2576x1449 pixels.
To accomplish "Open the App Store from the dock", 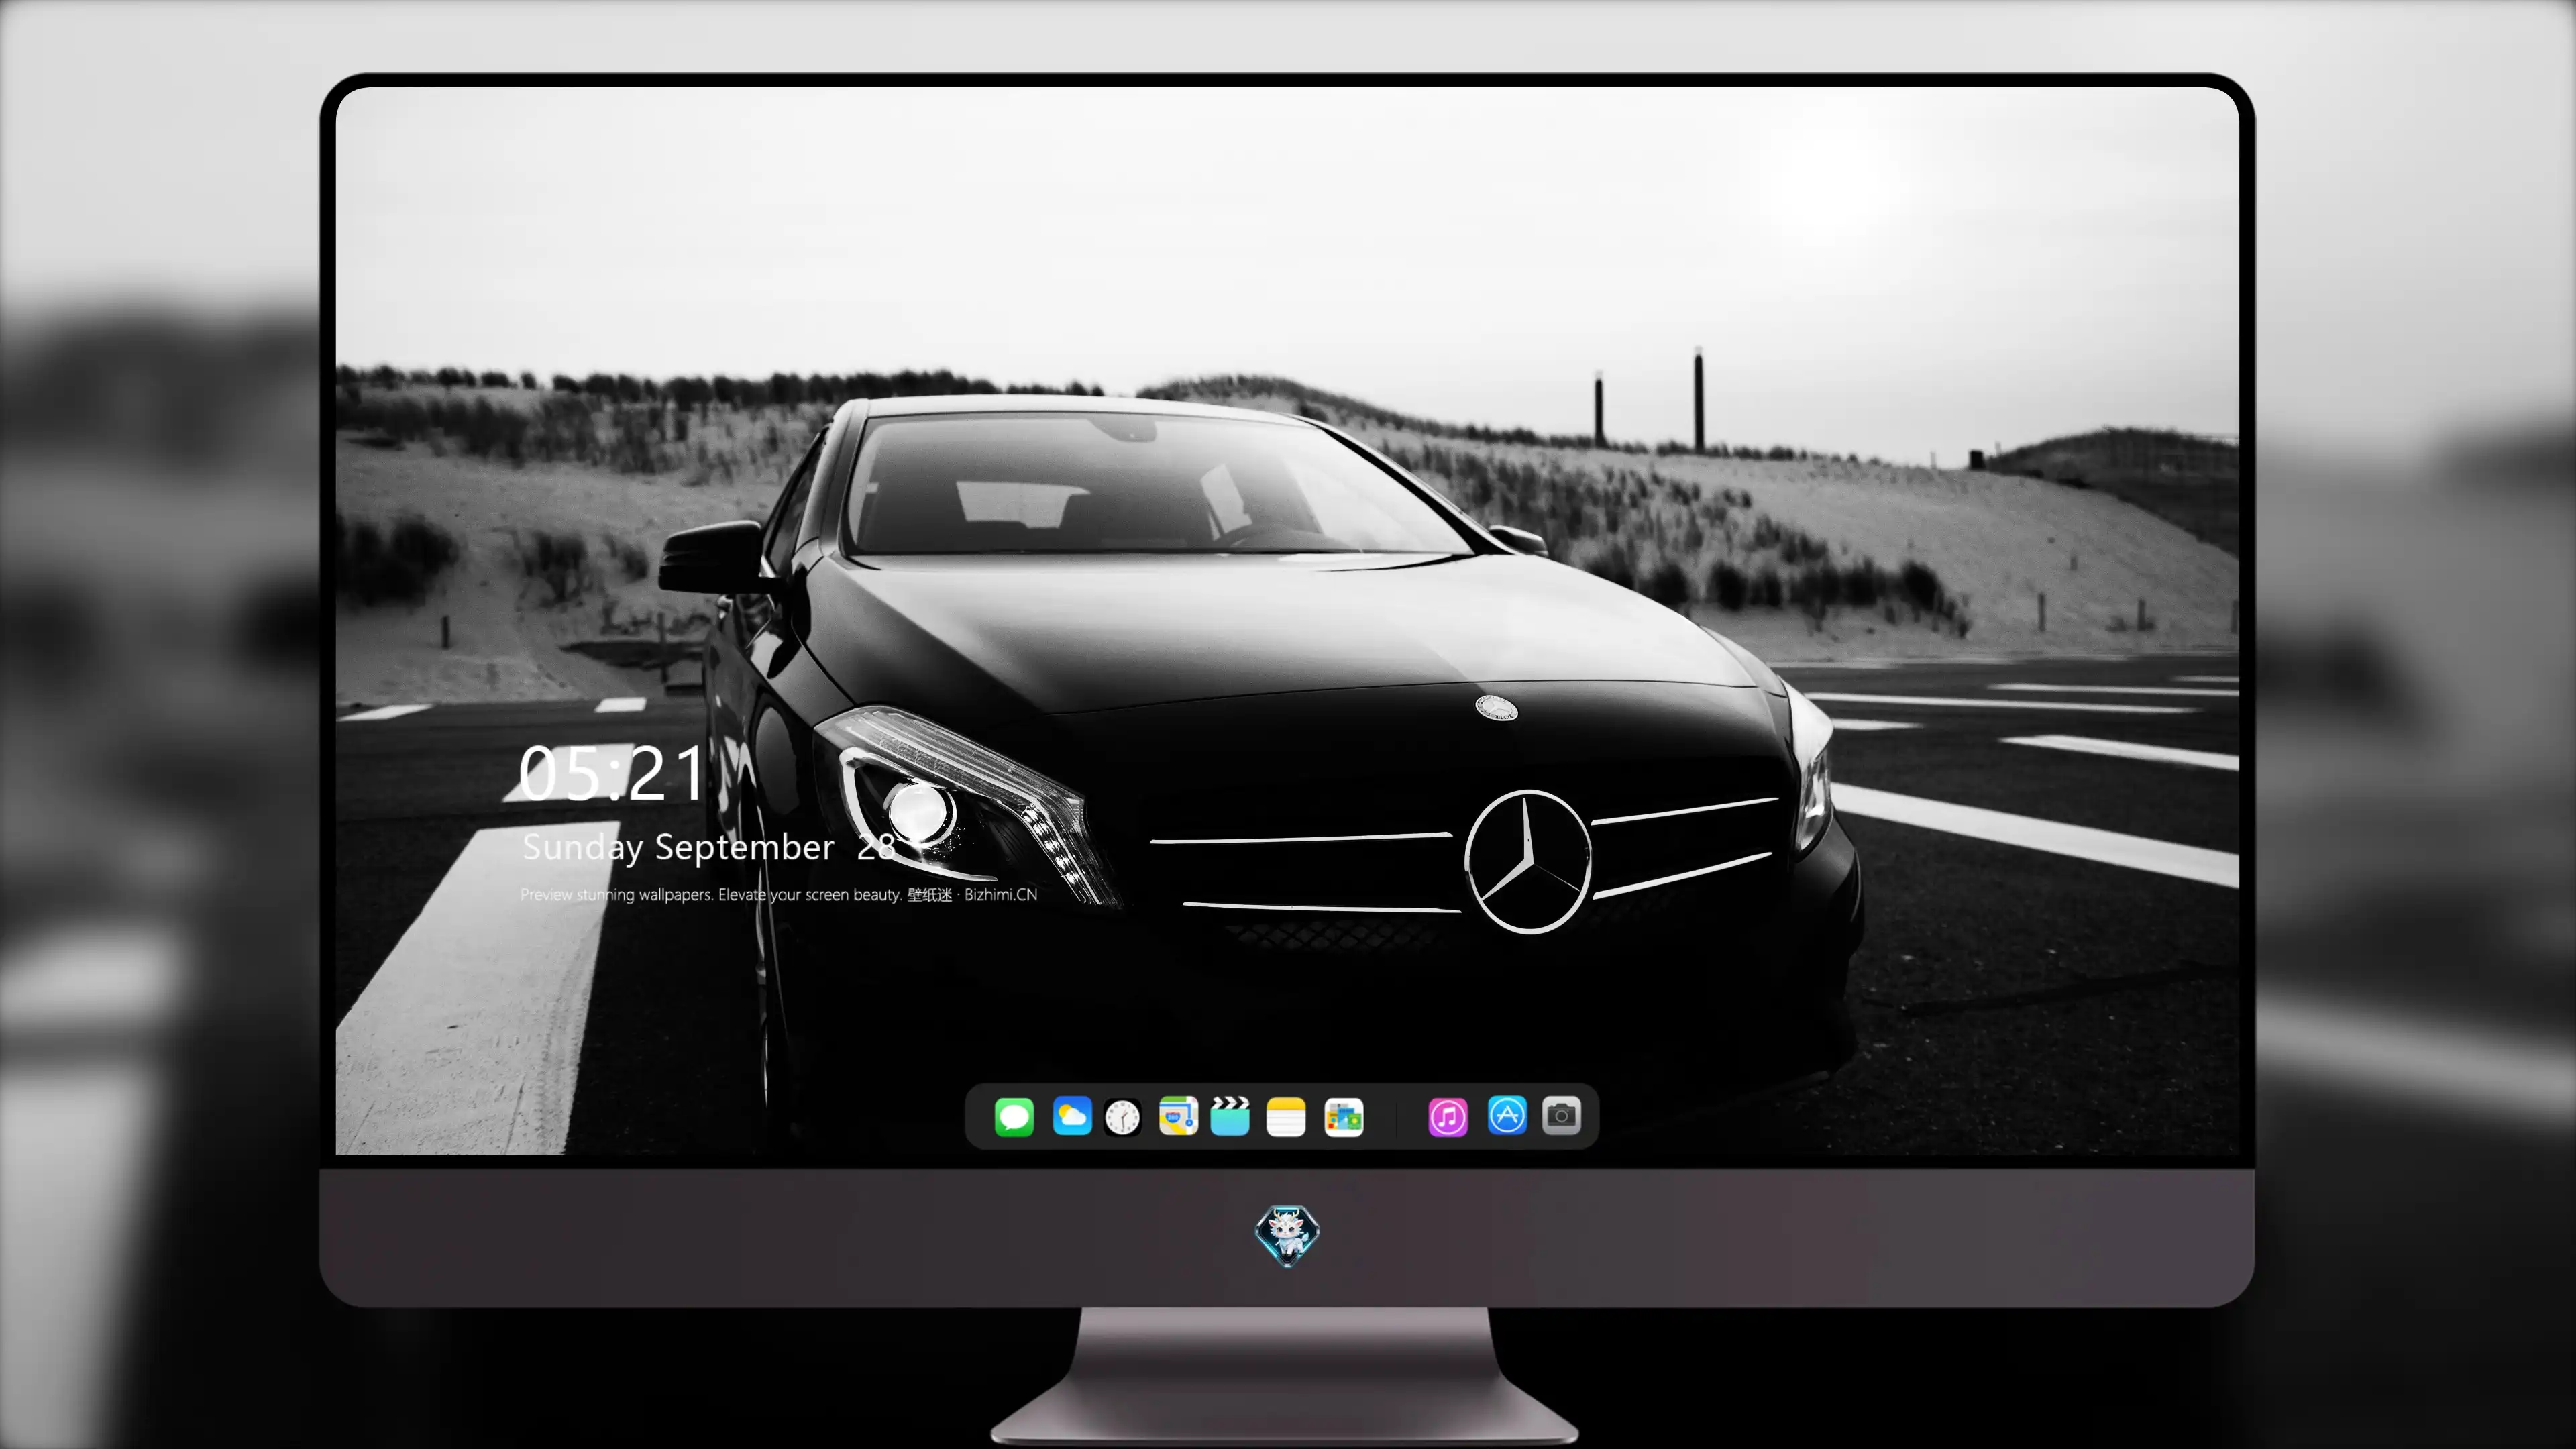I will coord(1507,1115).
